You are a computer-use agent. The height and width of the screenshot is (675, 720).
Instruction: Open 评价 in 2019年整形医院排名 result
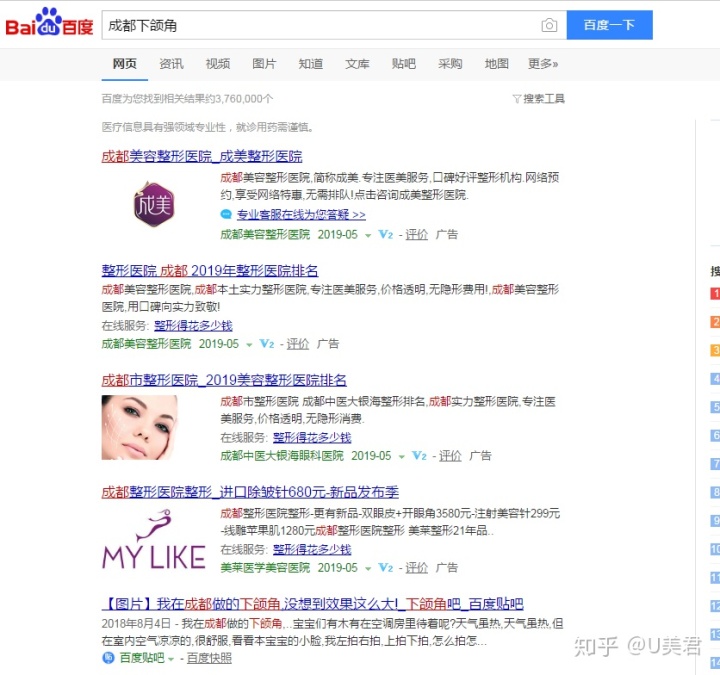coord(298,344)
